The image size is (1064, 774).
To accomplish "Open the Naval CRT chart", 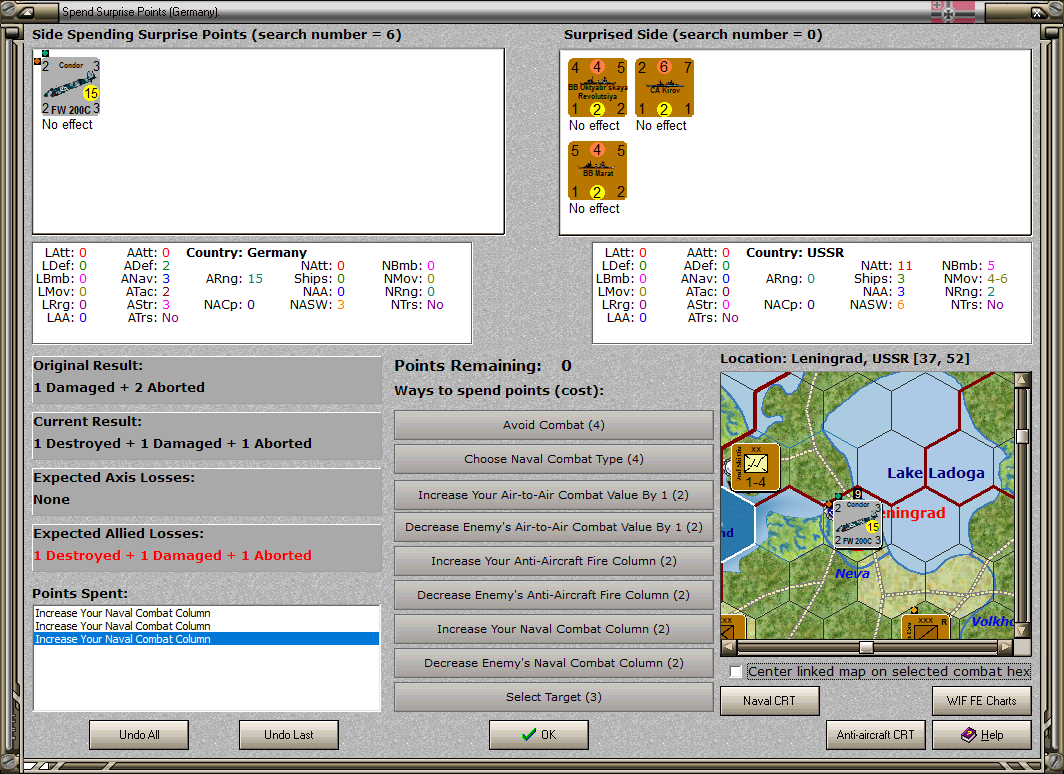I will [x=769, y=701].
